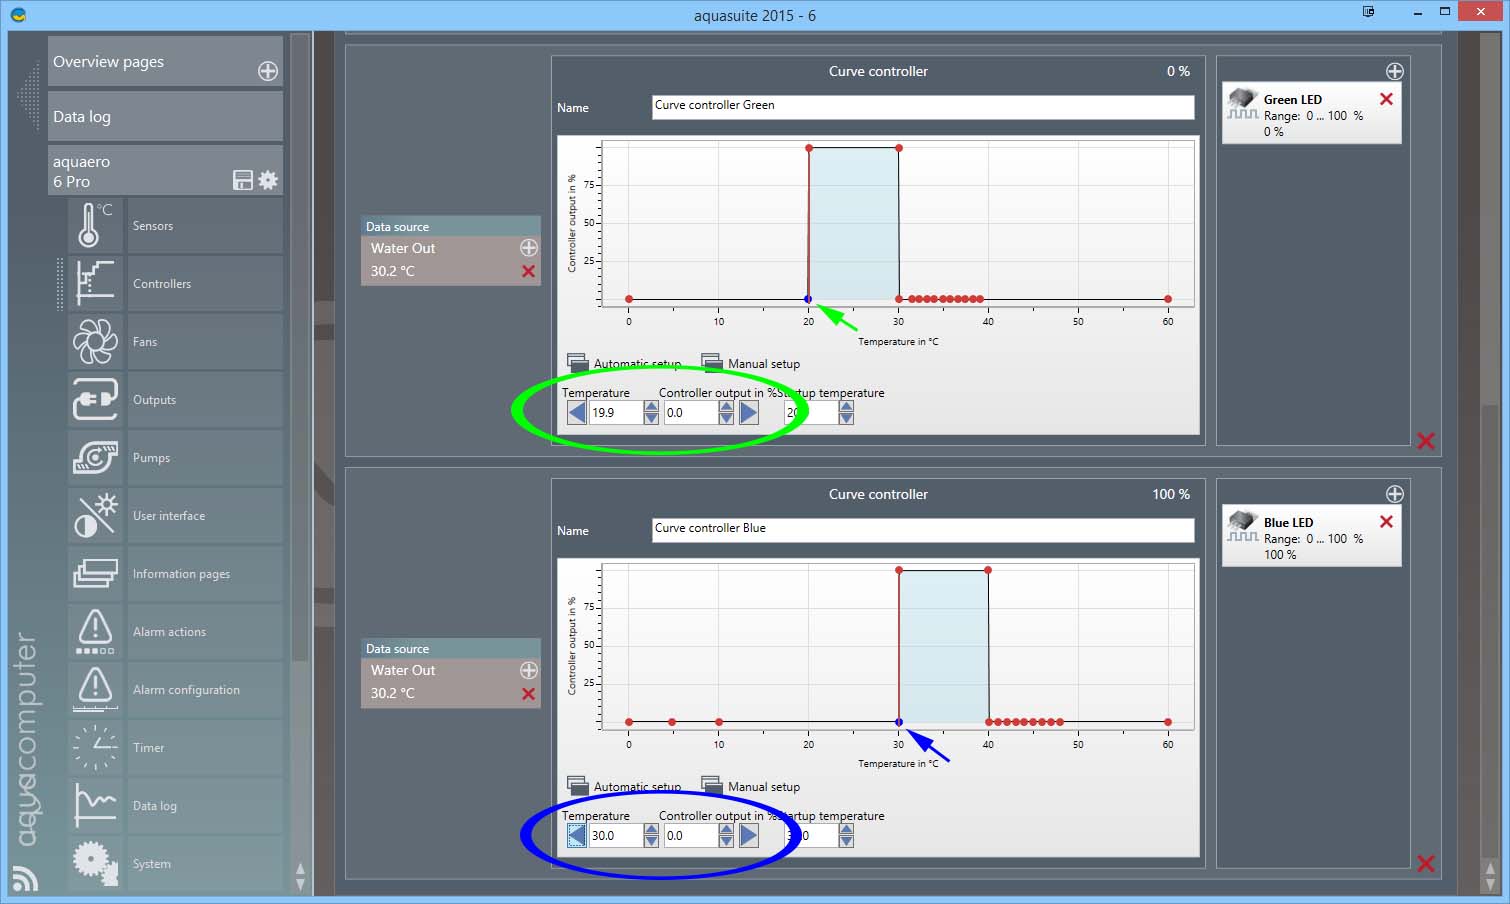
Task: Open Overview pages section
Action: click(165, 61)
